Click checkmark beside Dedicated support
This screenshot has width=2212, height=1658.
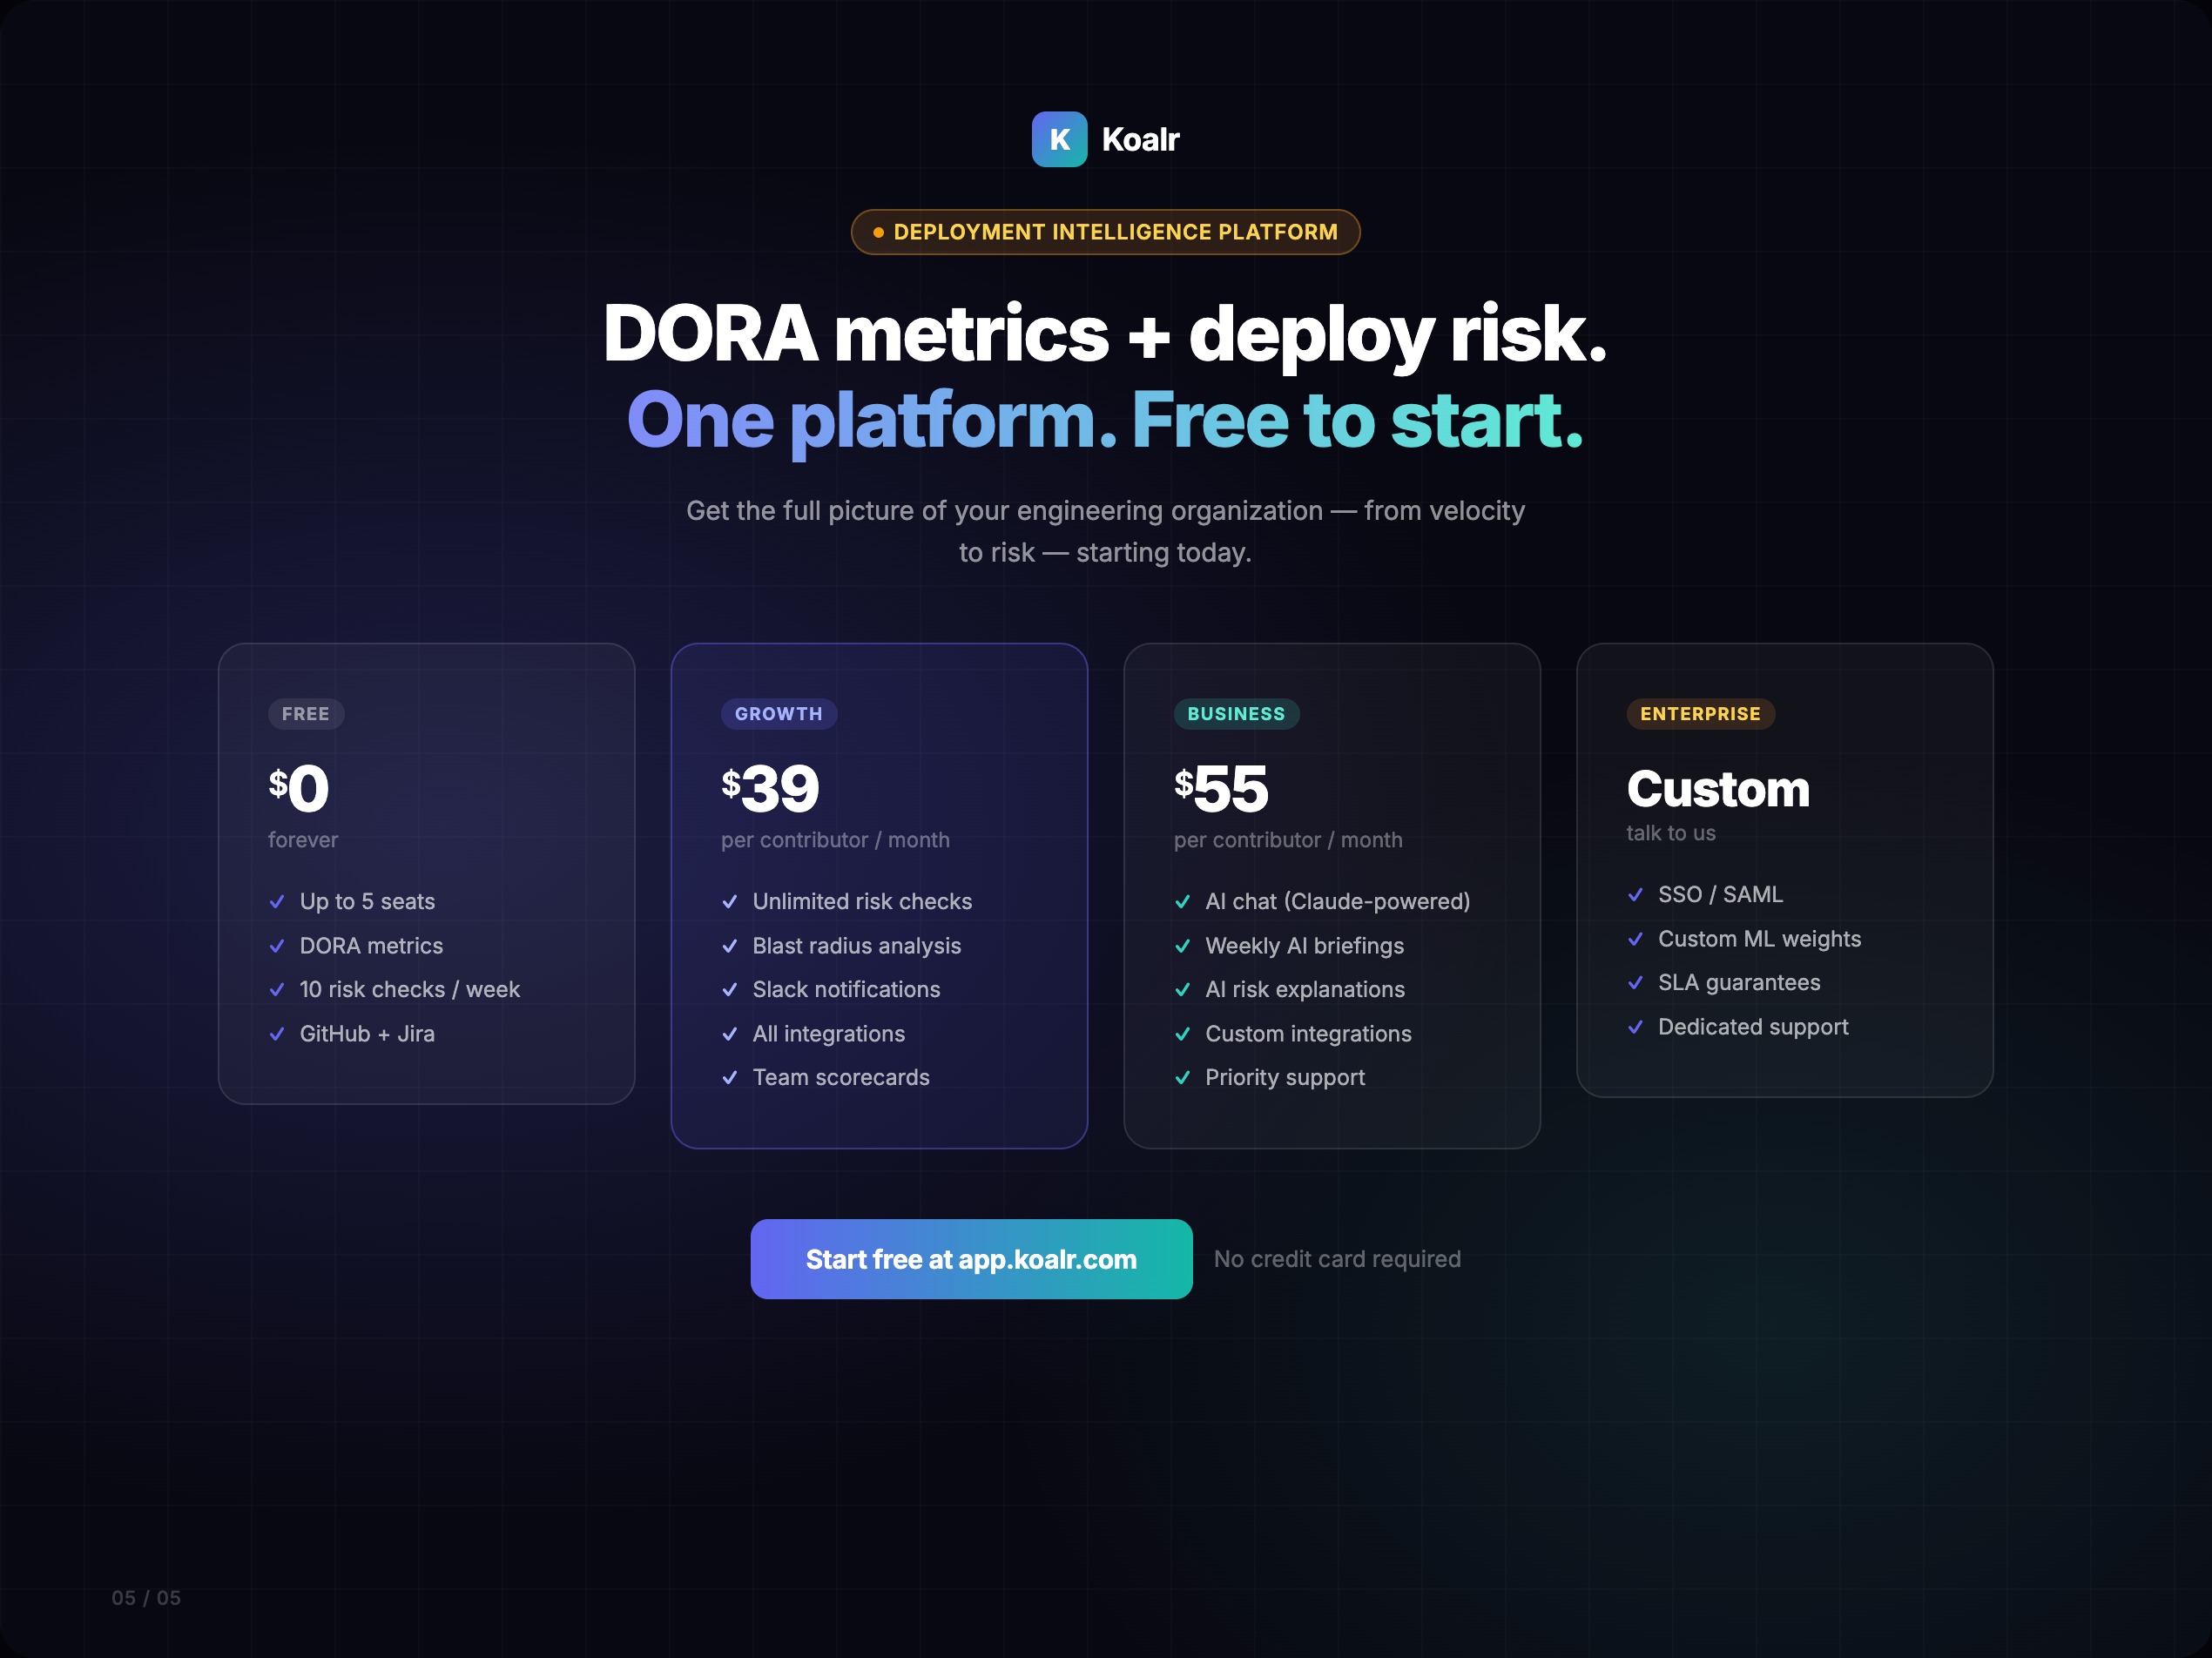1635,1027
